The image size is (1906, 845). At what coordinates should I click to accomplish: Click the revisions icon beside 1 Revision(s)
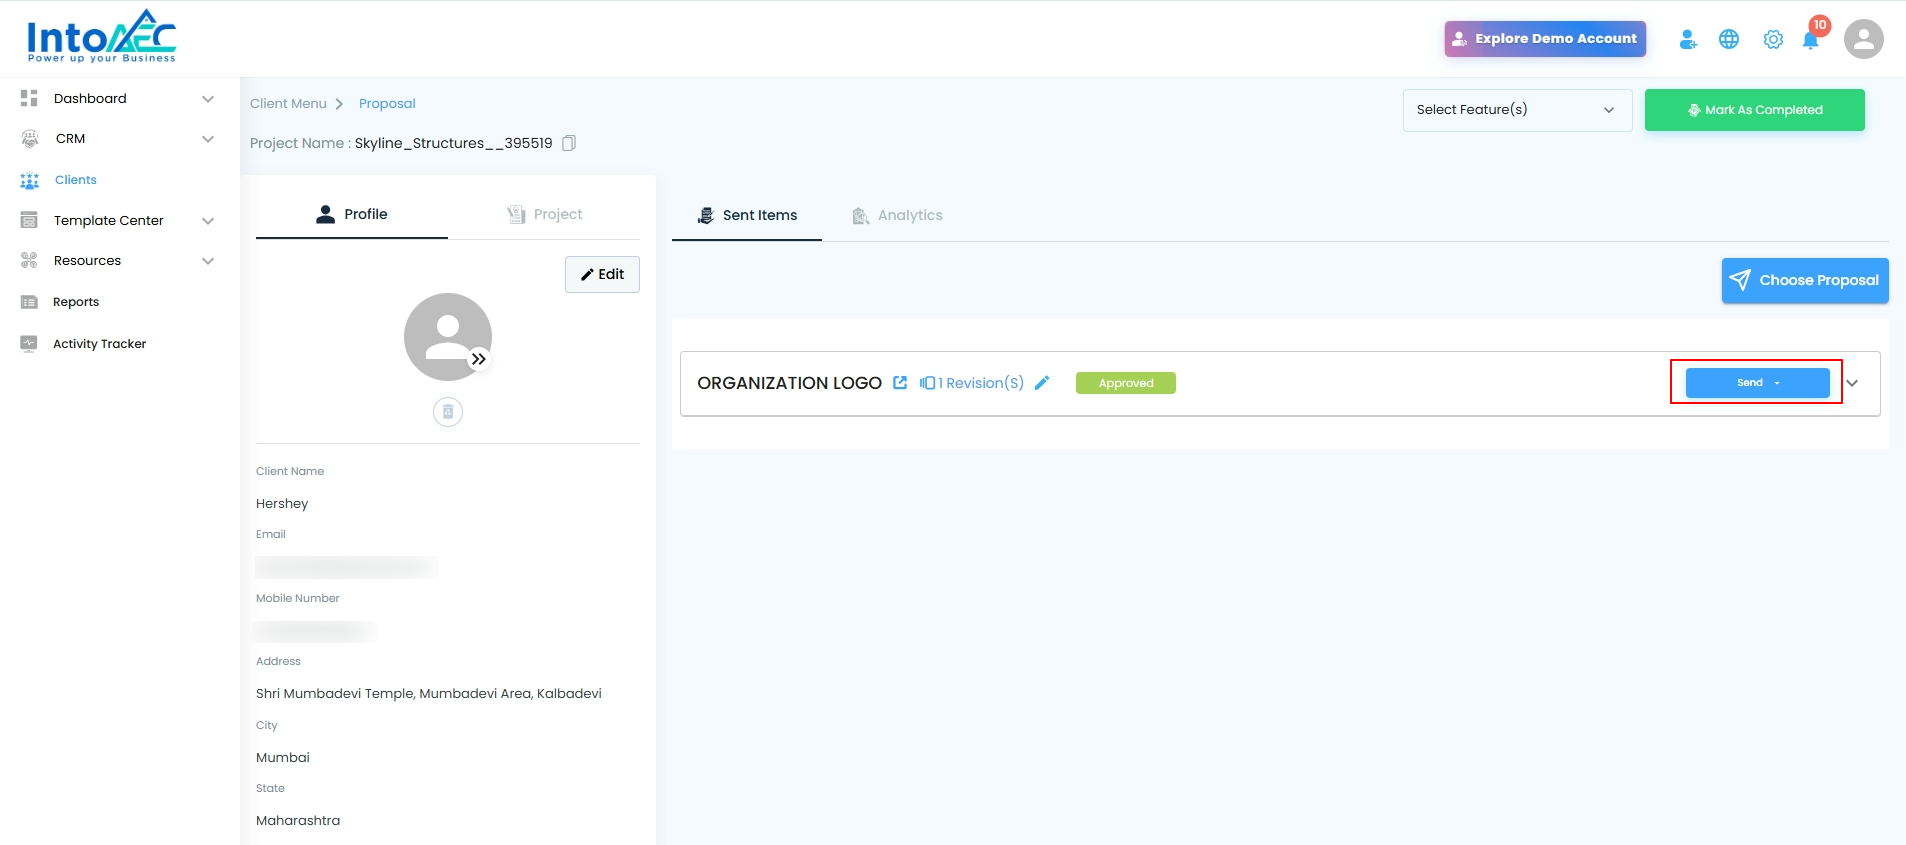(x=927, y=383)
